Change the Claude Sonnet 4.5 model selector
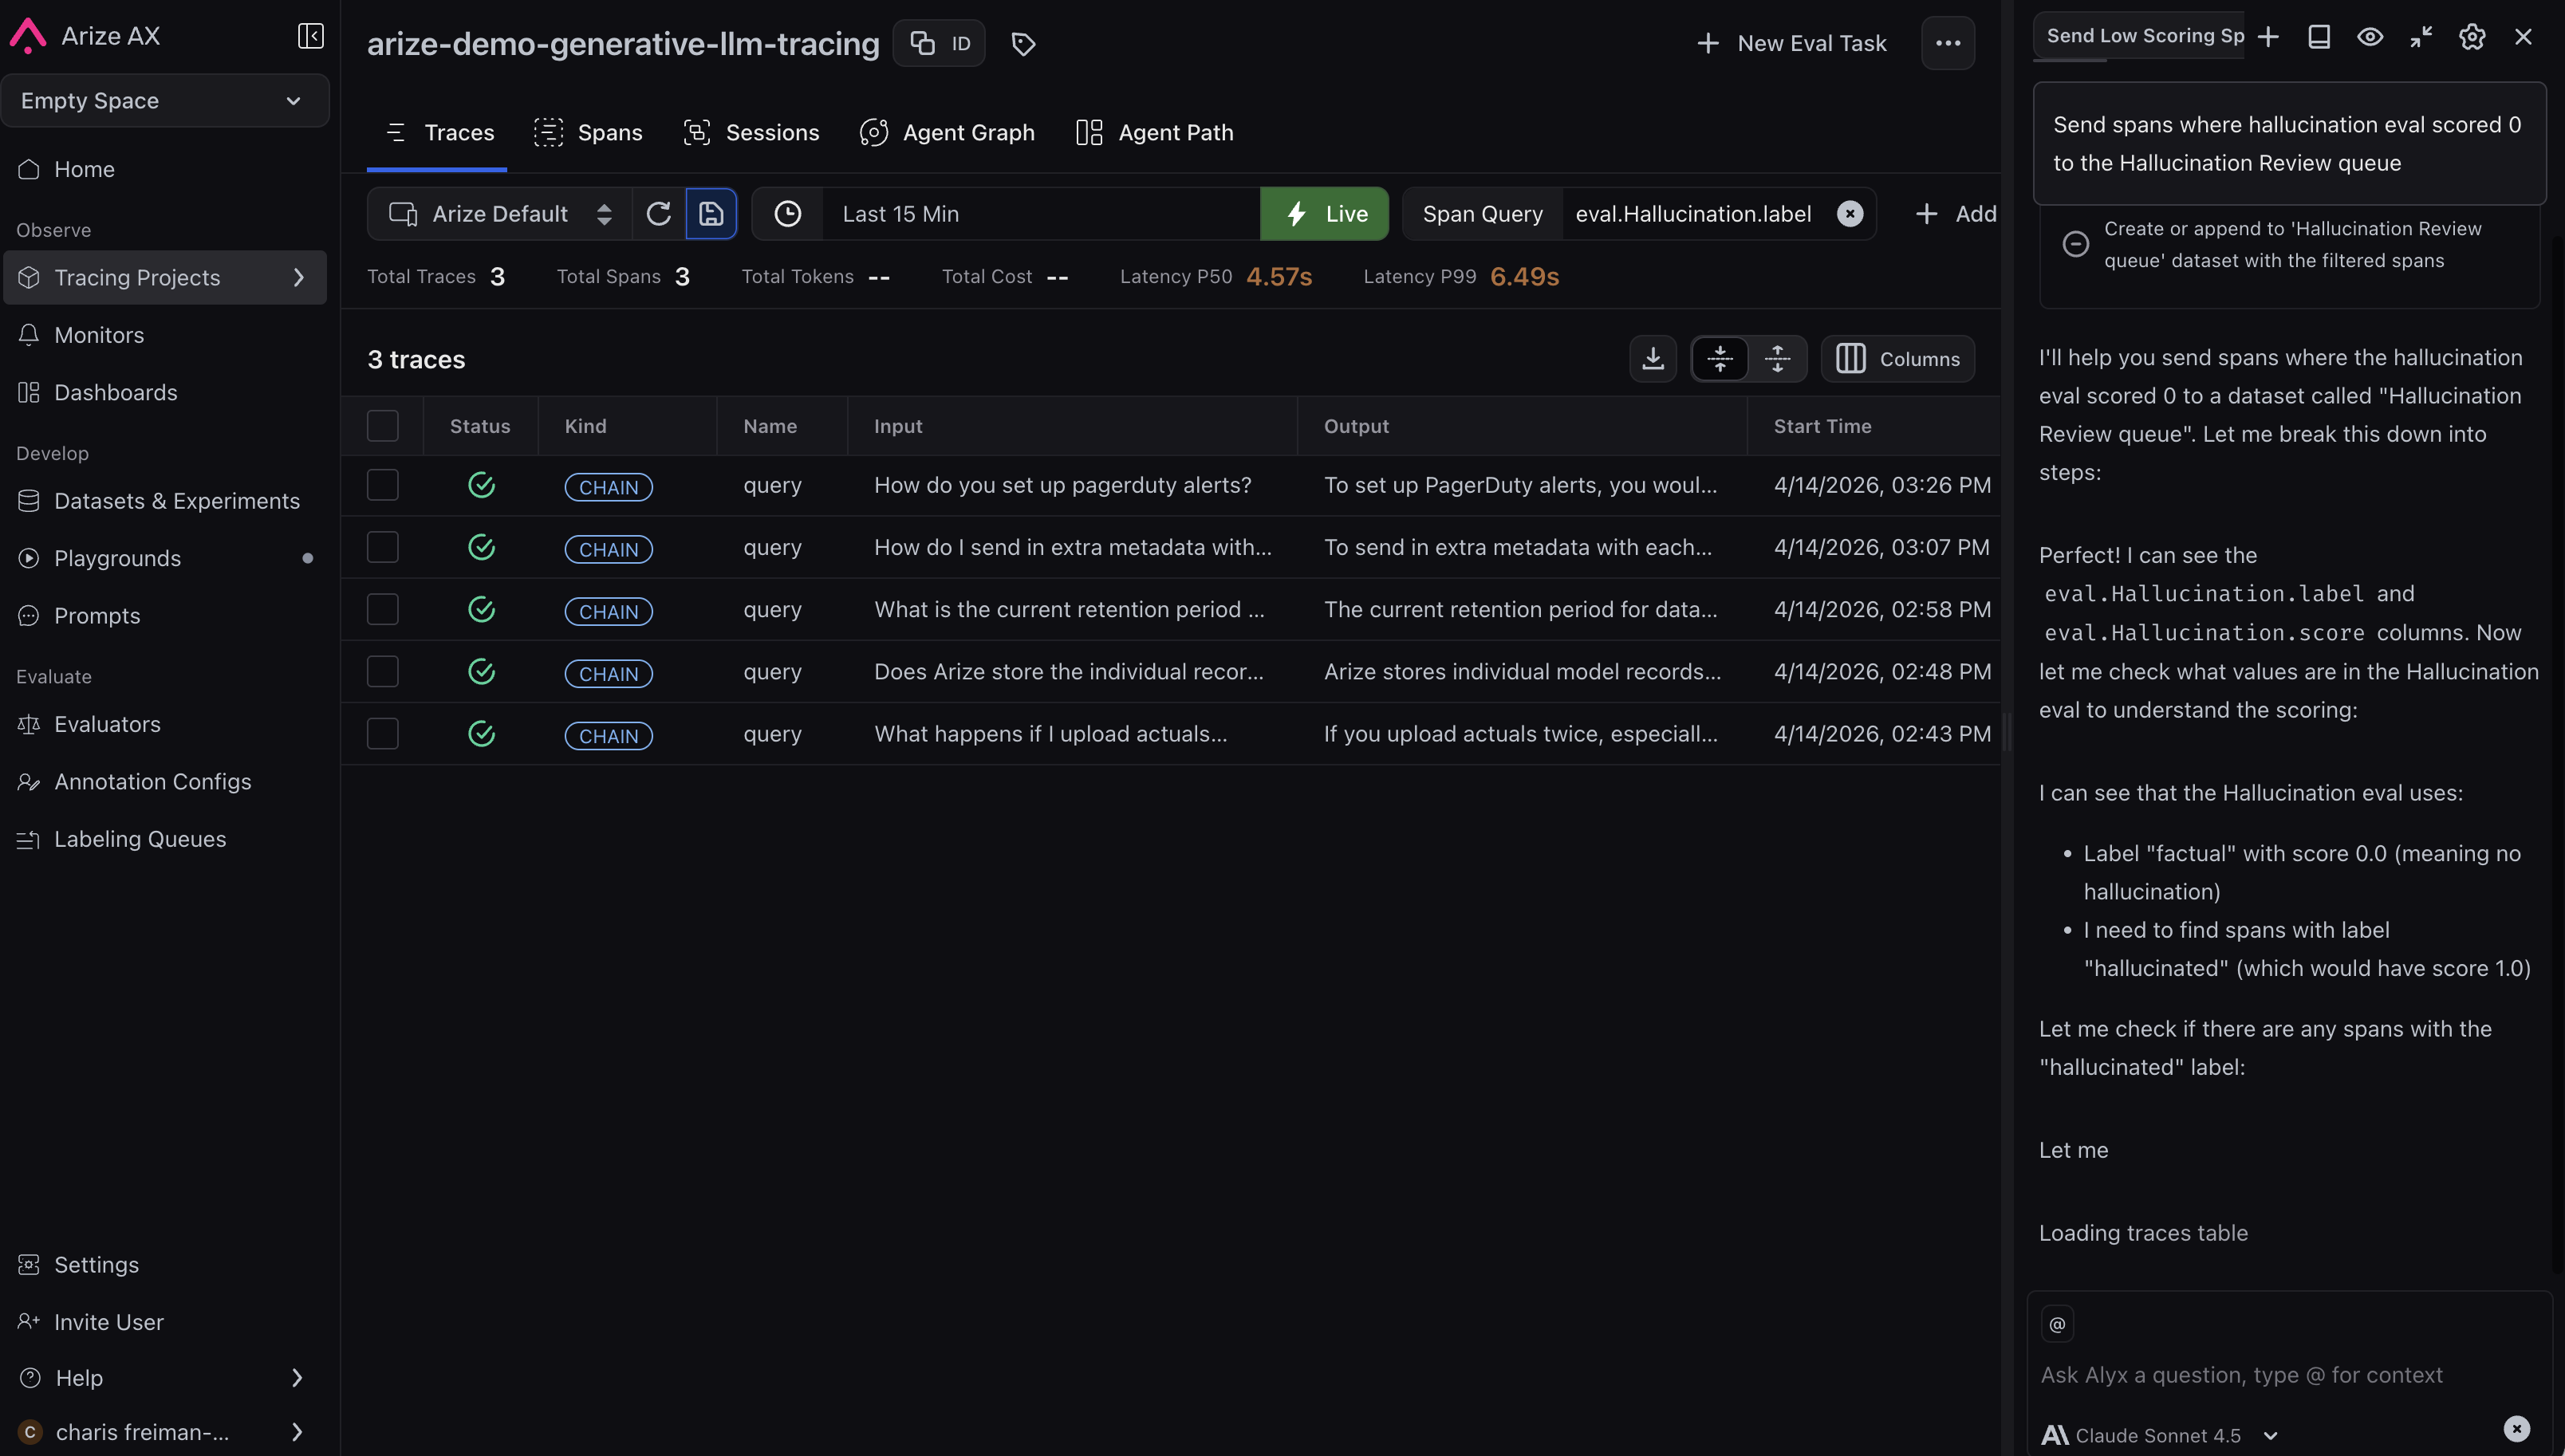The image size is (2565, 1456). coord(2160,1436)
